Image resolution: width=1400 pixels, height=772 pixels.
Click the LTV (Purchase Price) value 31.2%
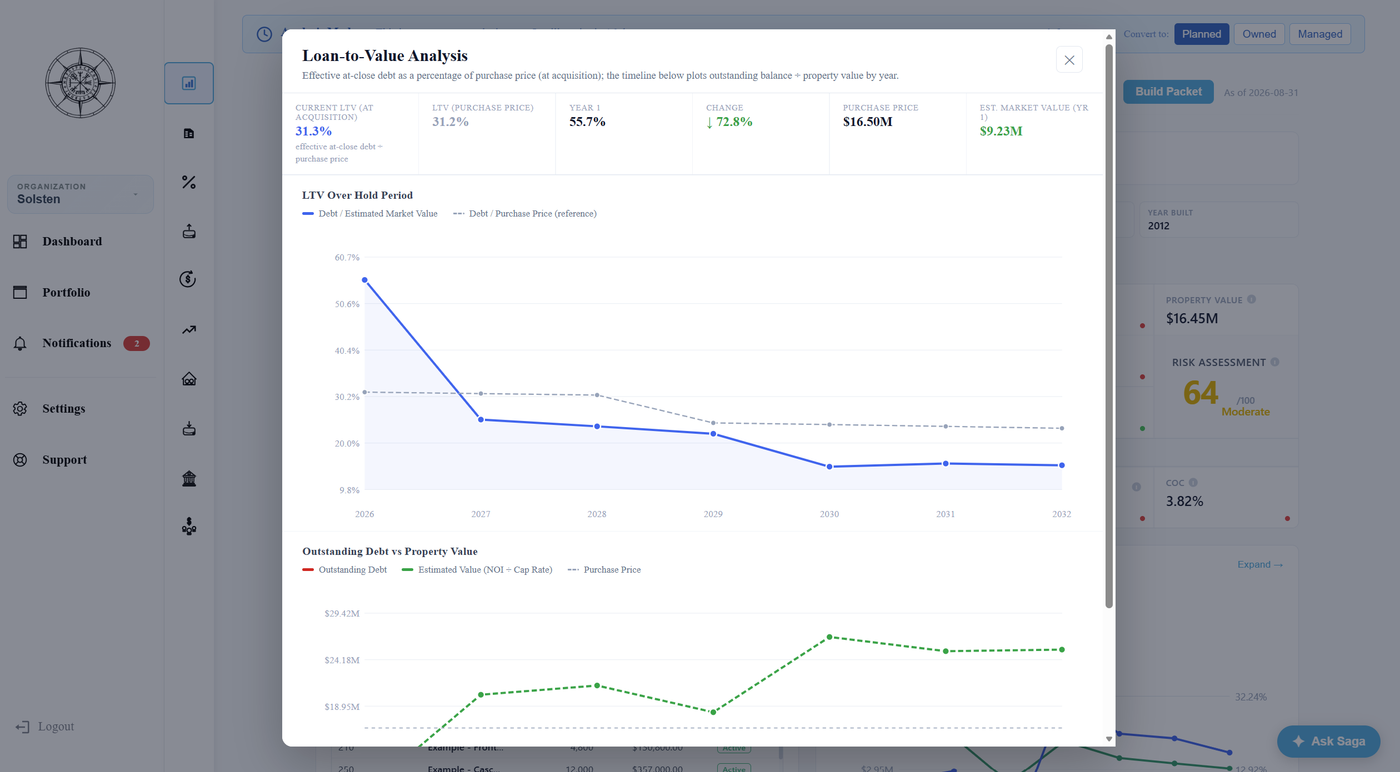tap(450, 122)
